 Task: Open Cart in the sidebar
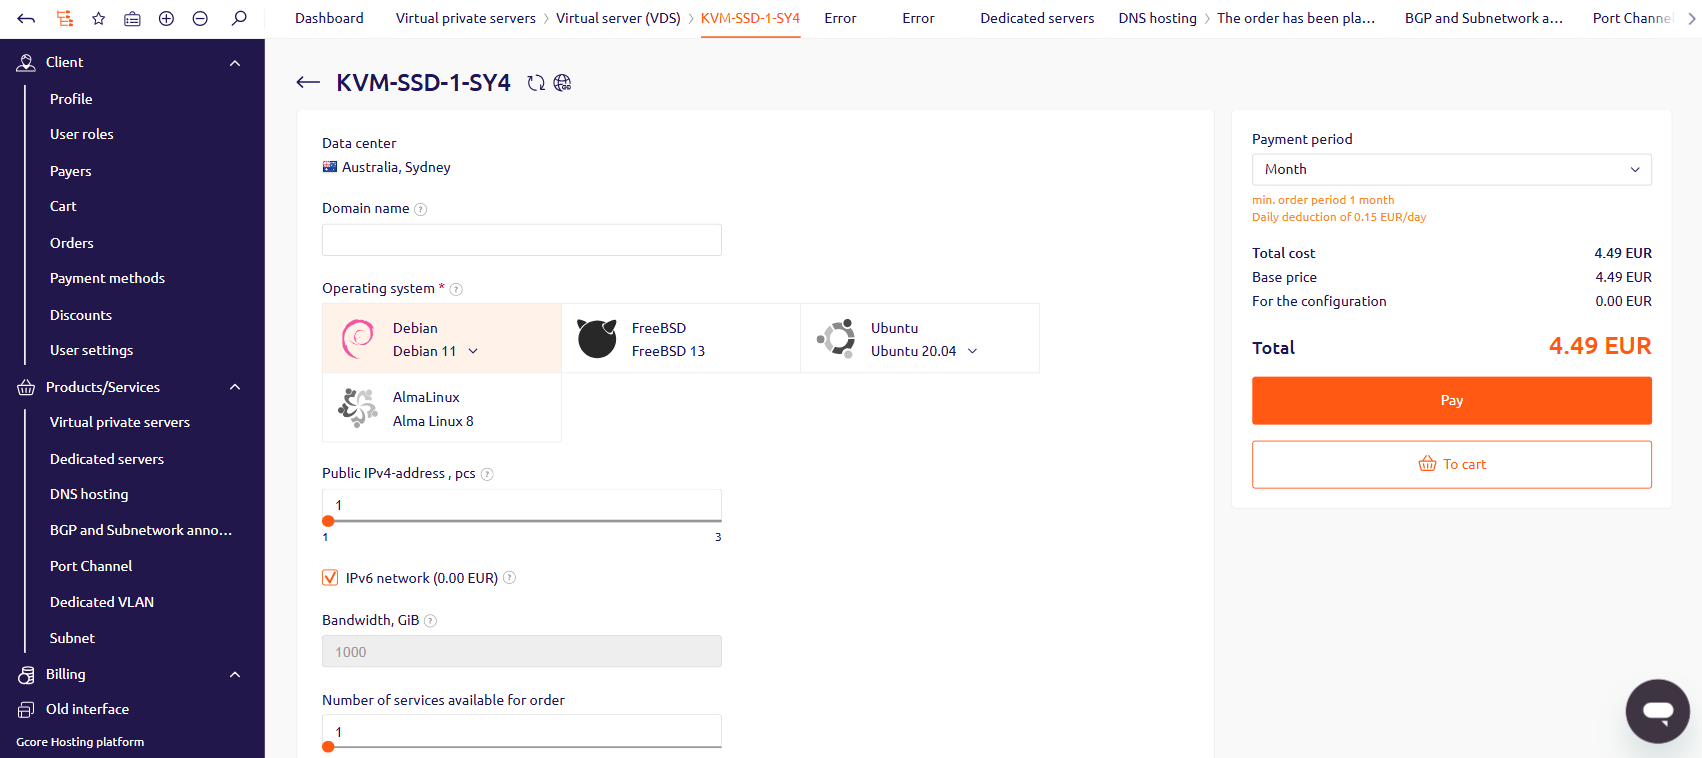pyautogui.click(x=63, y=206)
